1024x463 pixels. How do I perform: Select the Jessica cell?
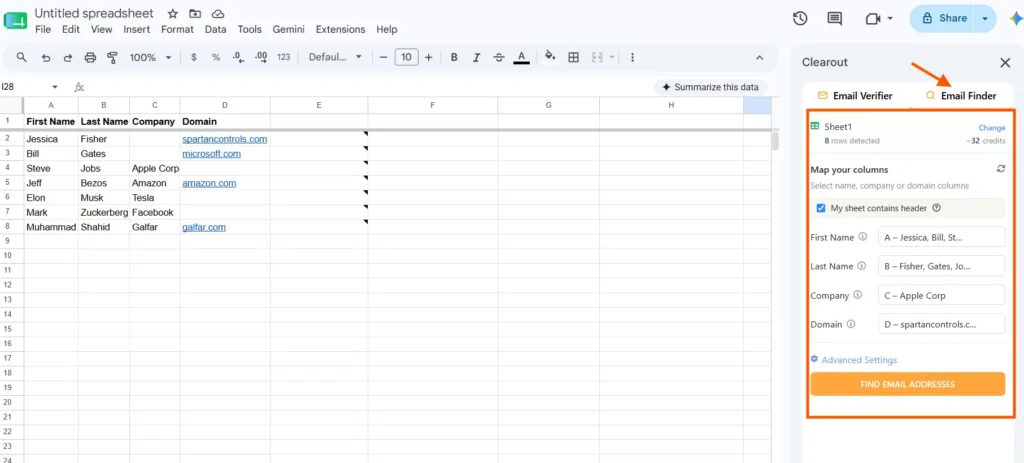(x=51, y=139)
